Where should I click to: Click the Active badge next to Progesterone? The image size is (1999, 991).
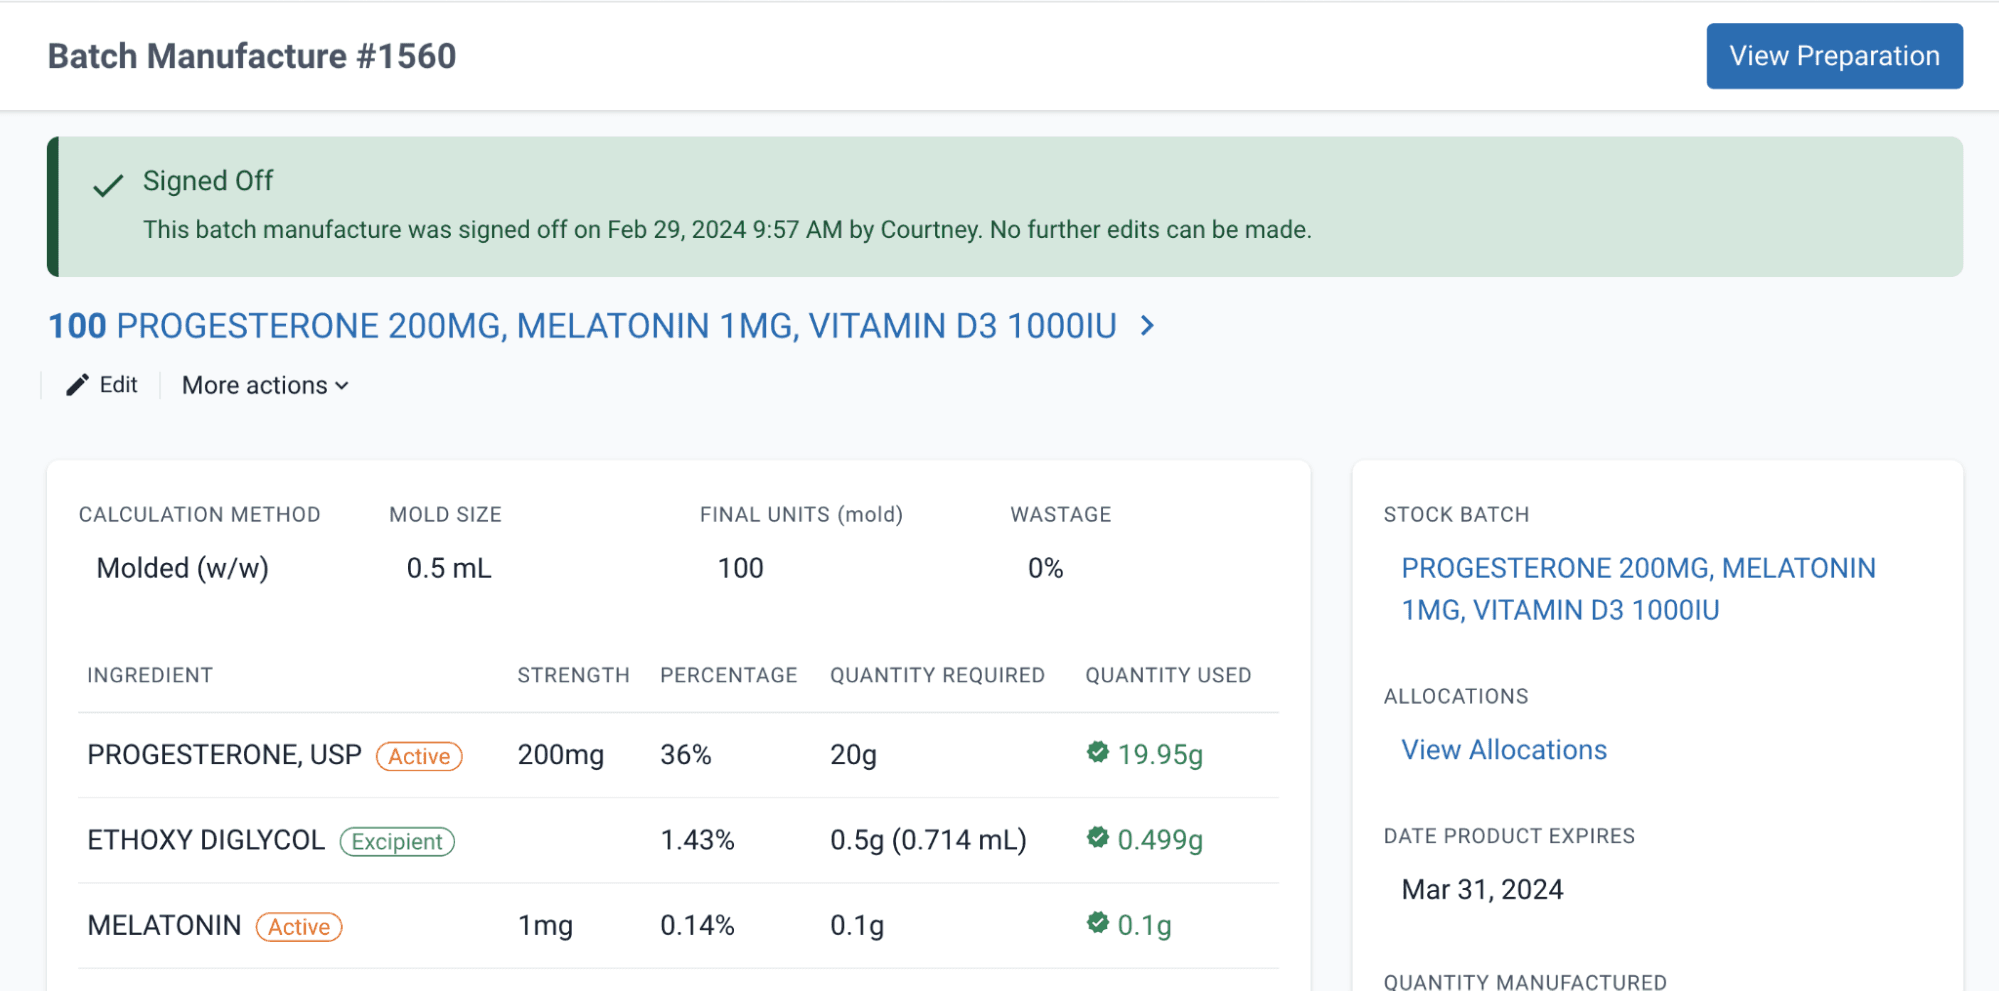(x=419, y=756)
